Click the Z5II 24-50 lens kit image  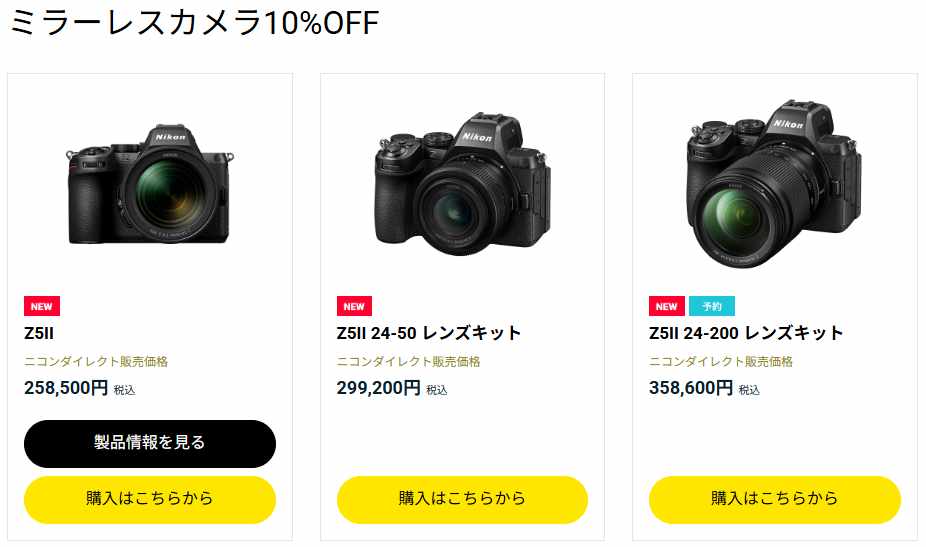[462, 184]
